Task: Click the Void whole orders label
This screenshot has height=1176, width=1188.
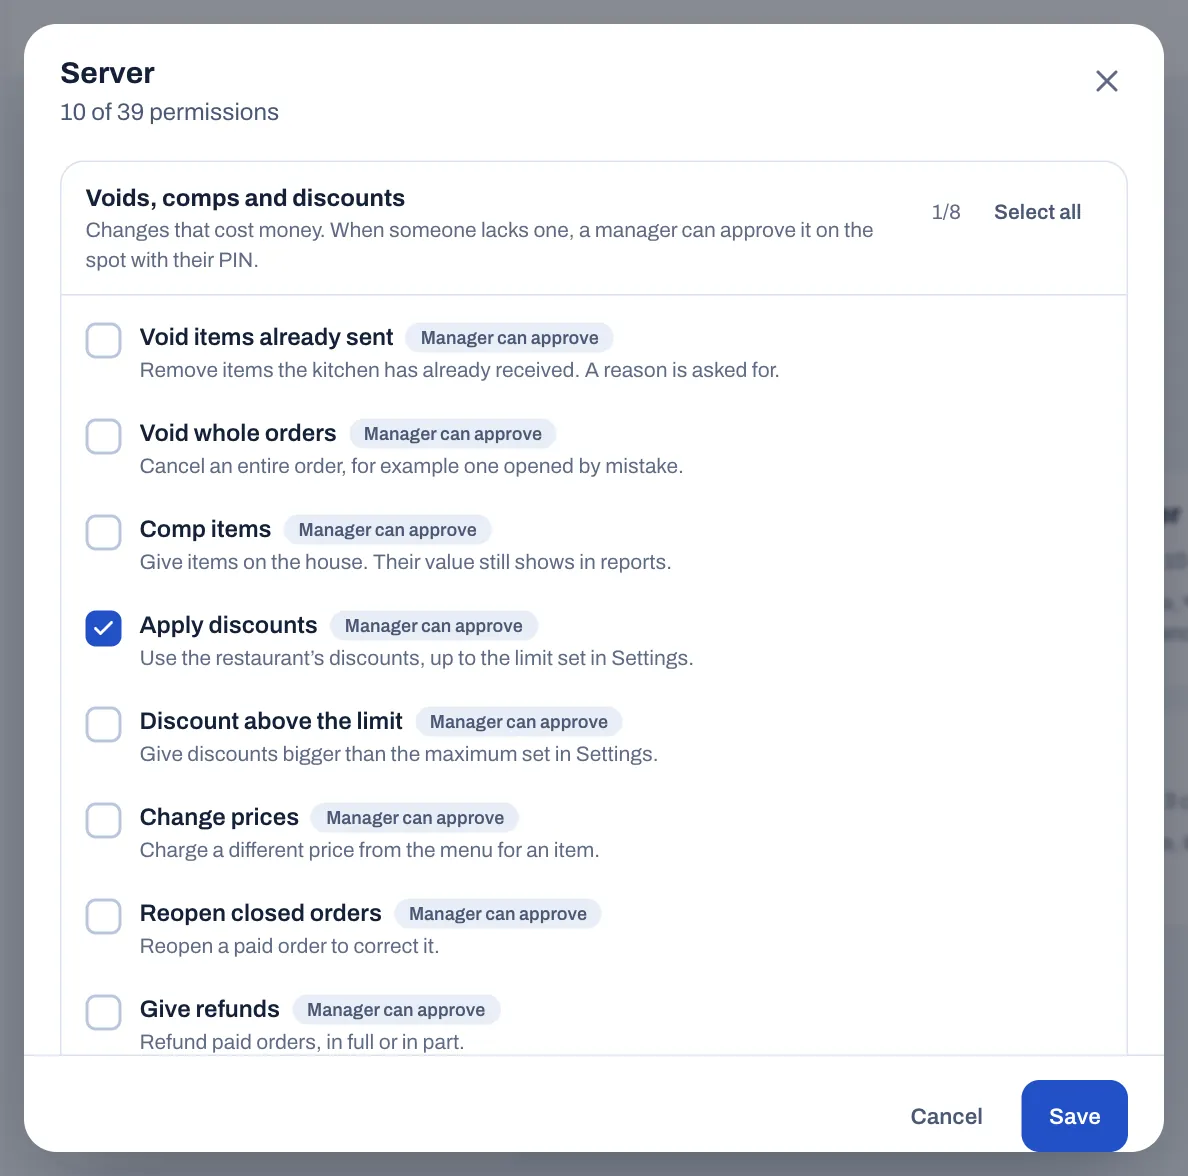Action: [x=238, y=433]
